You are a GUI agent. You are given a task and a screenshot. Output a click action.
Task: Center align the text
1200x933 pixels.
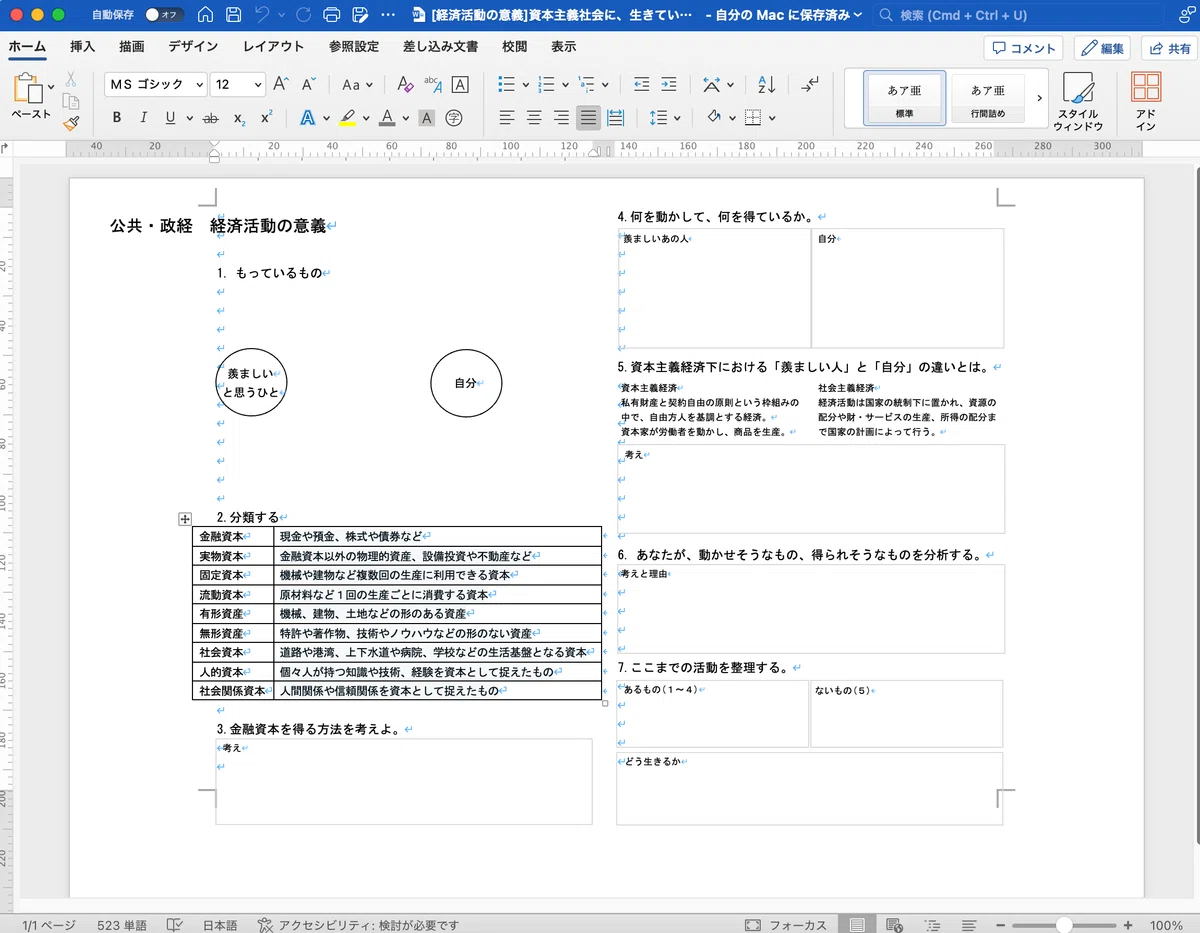tap(535, 118)
